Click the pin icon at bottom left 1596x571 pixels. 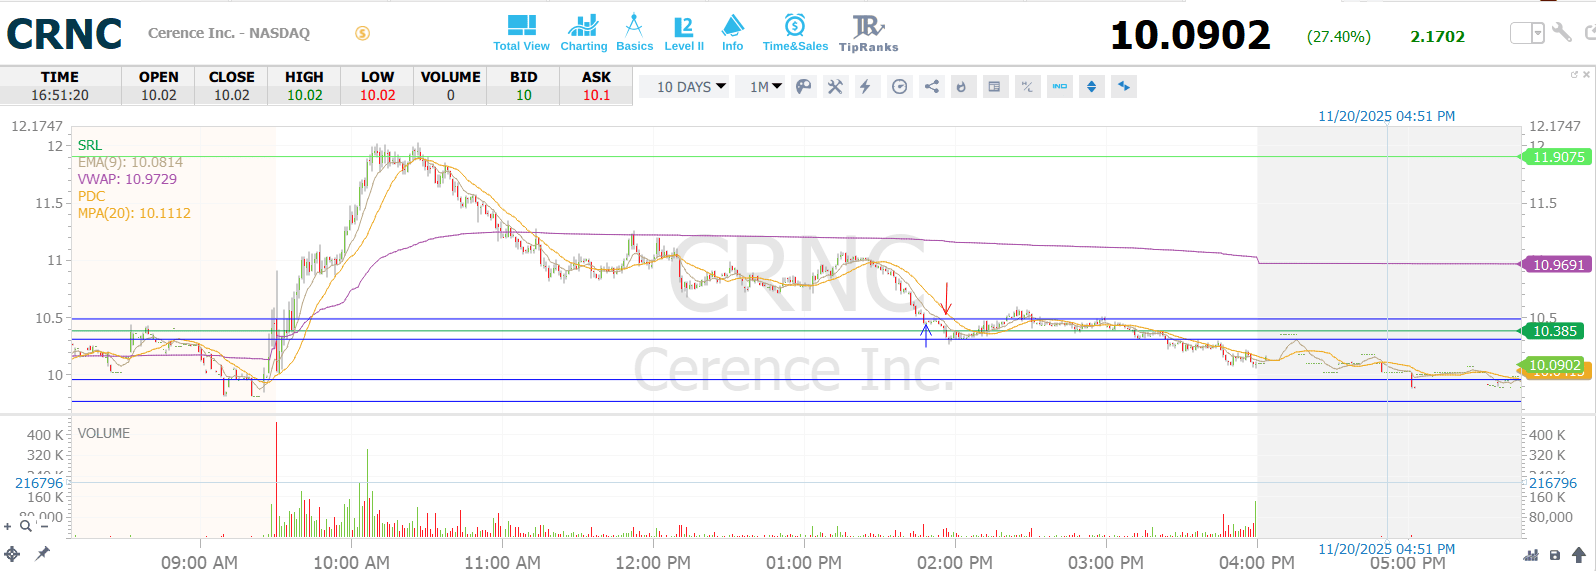[x=43, y=553]
